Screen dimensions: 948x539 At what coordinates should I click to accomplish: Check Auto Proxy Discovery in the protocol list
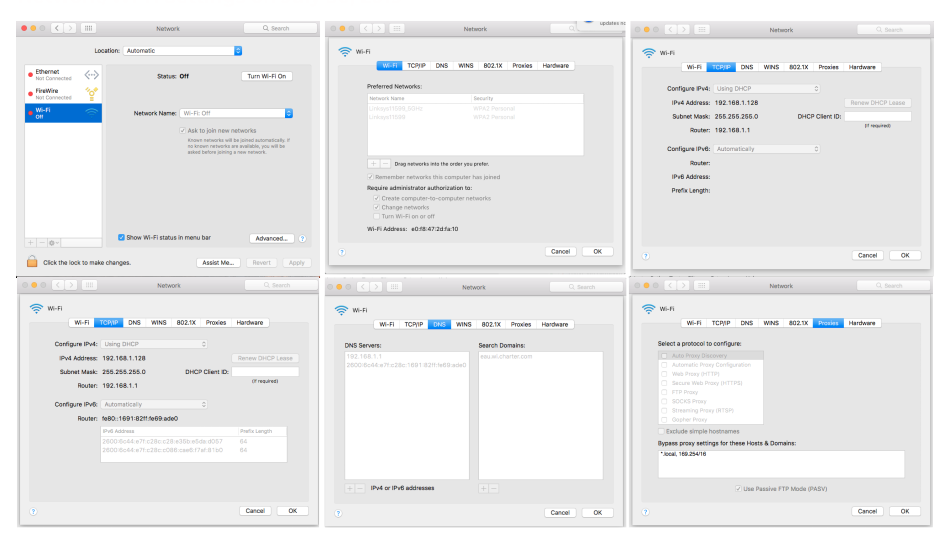click(662, 355)
